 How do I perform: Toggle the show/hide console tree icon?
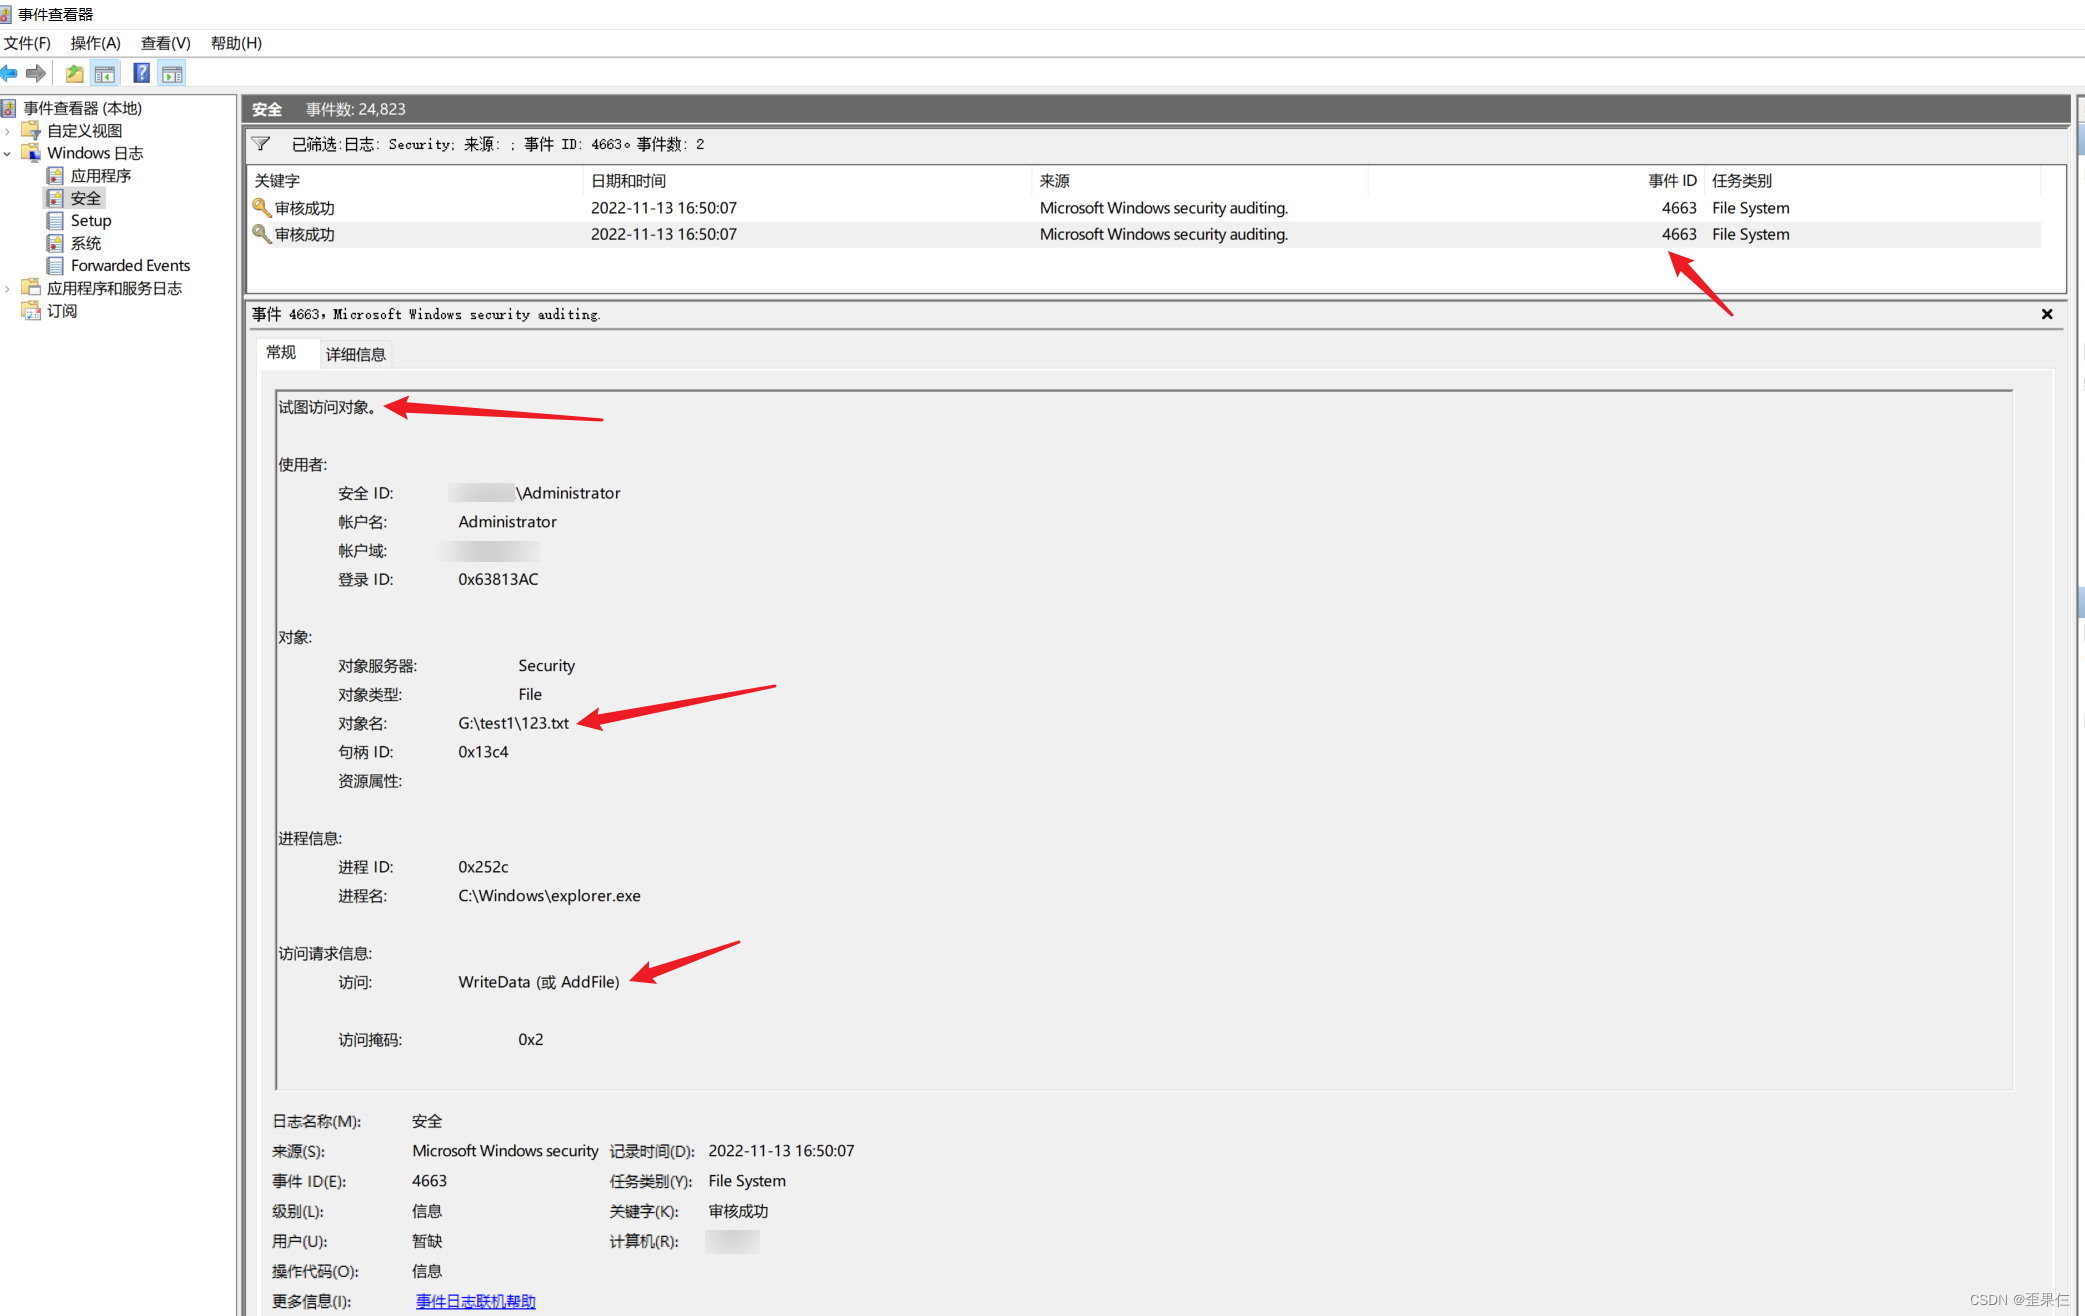[105, 73]
